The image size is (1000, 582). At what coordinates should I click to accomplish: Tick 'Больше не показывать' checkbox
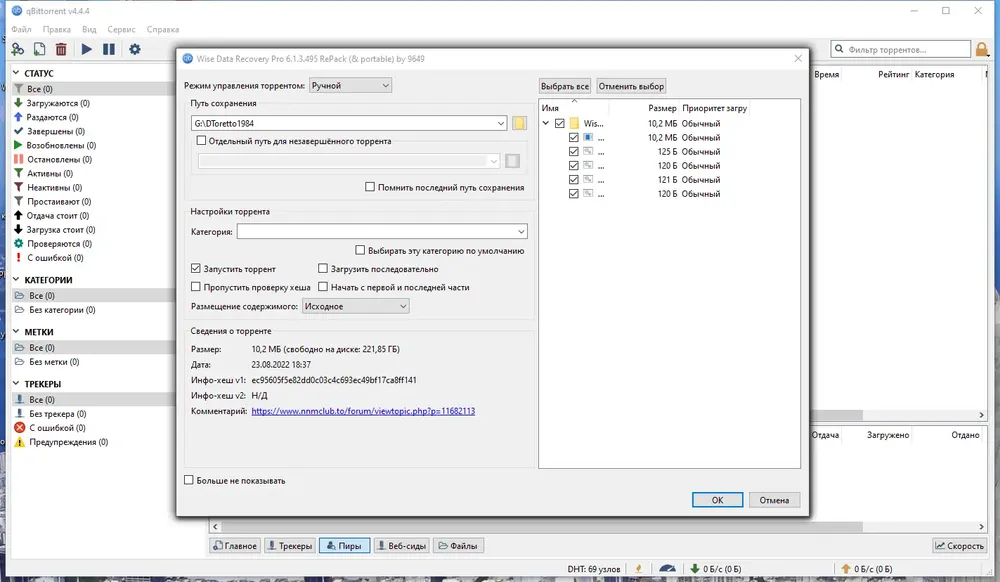pyautogui.click(x=189, y=480)
